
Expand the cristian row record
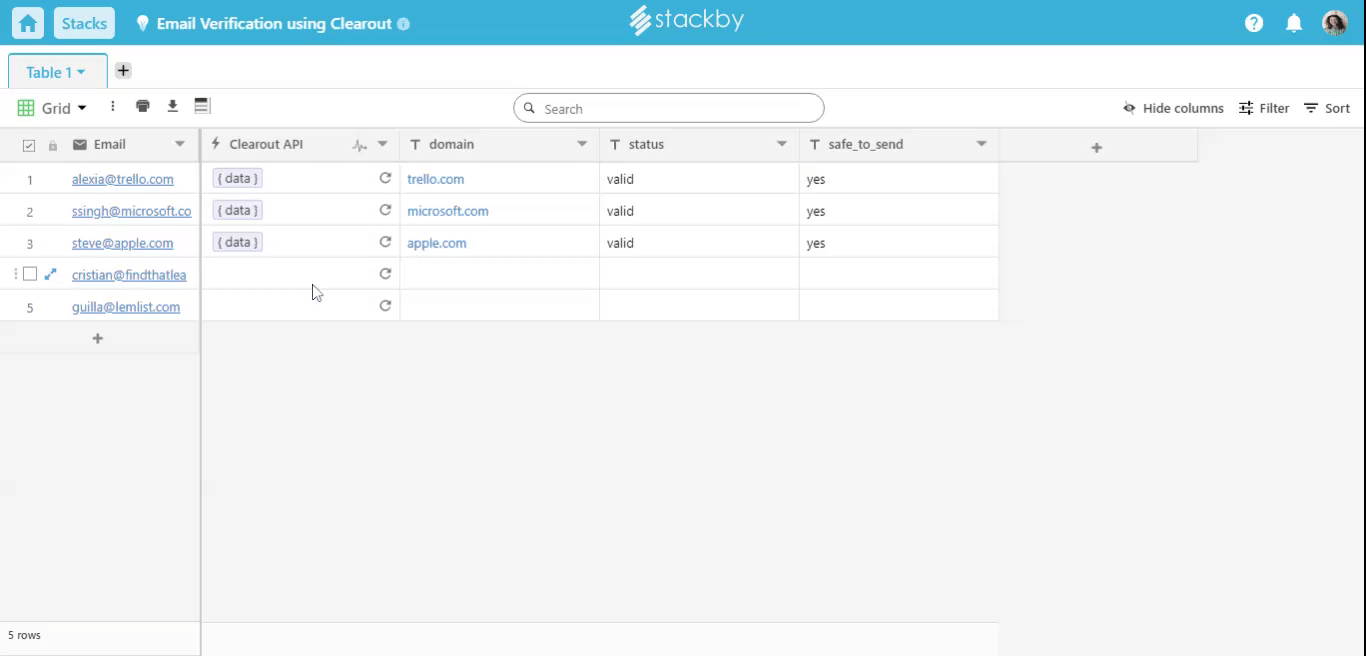pyautogui.click(x=51, y=274)
